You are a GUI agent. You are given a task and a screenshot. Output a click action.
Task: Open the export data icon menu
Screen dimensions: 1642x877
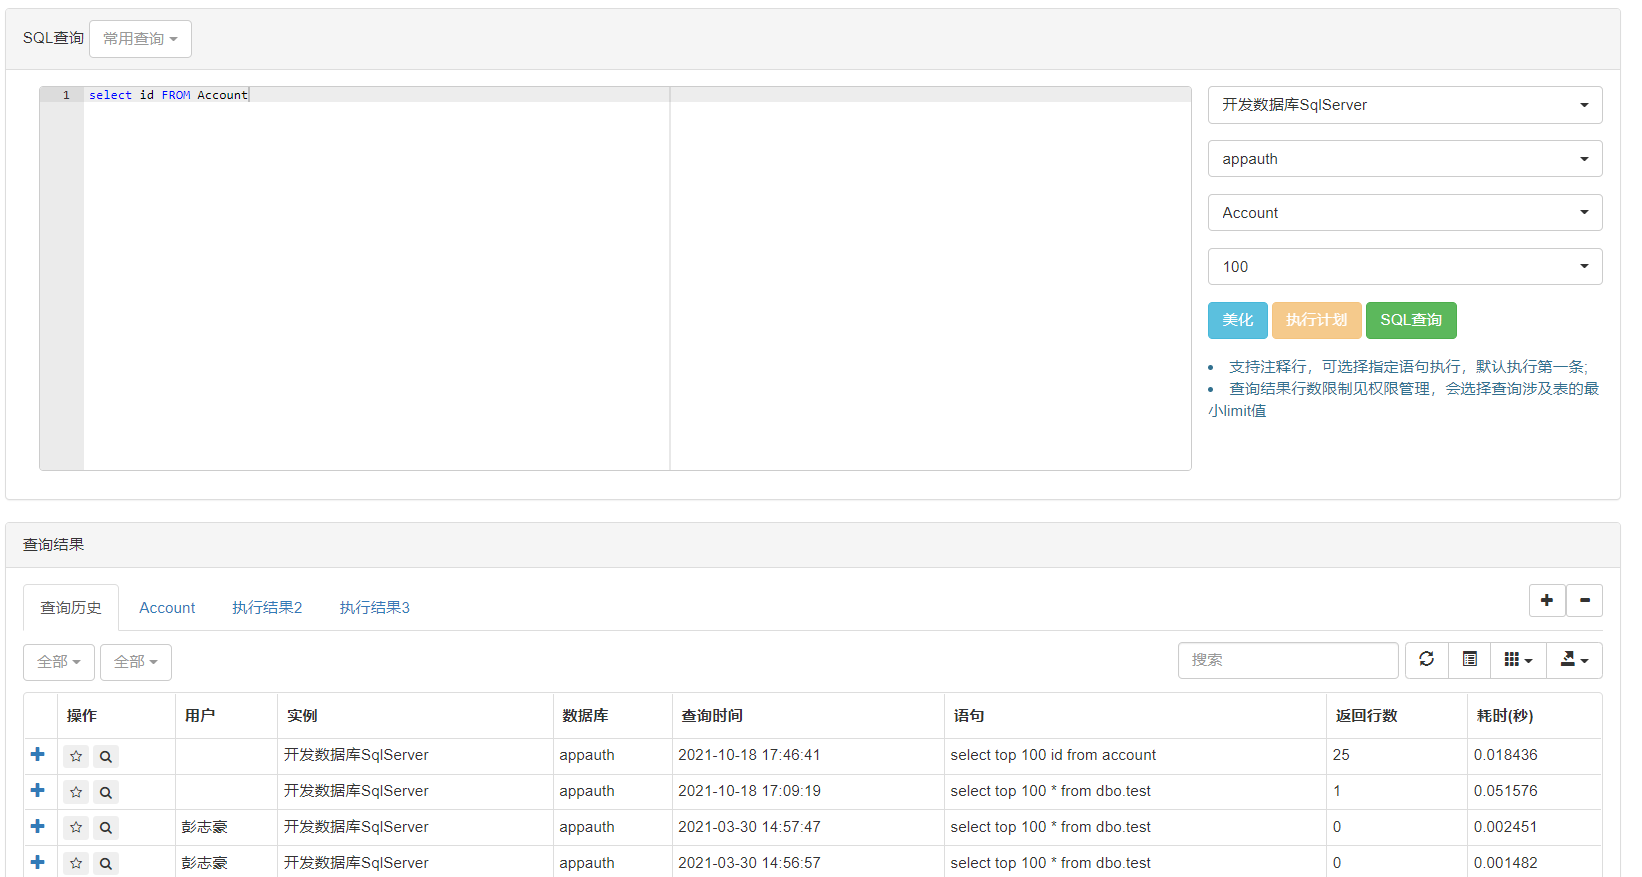pyautogui.click(x=1574, y=660)
